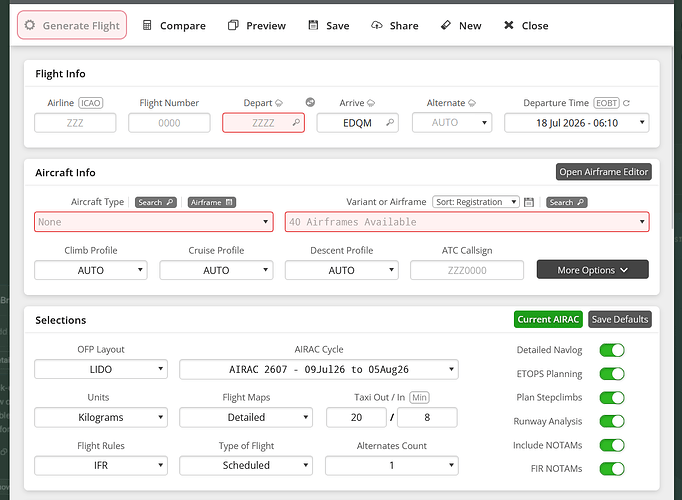Viewport: 682px width, 500px height.
Task: Toggle the ETOPS Planning switch
Action: [x=612, y=374]
